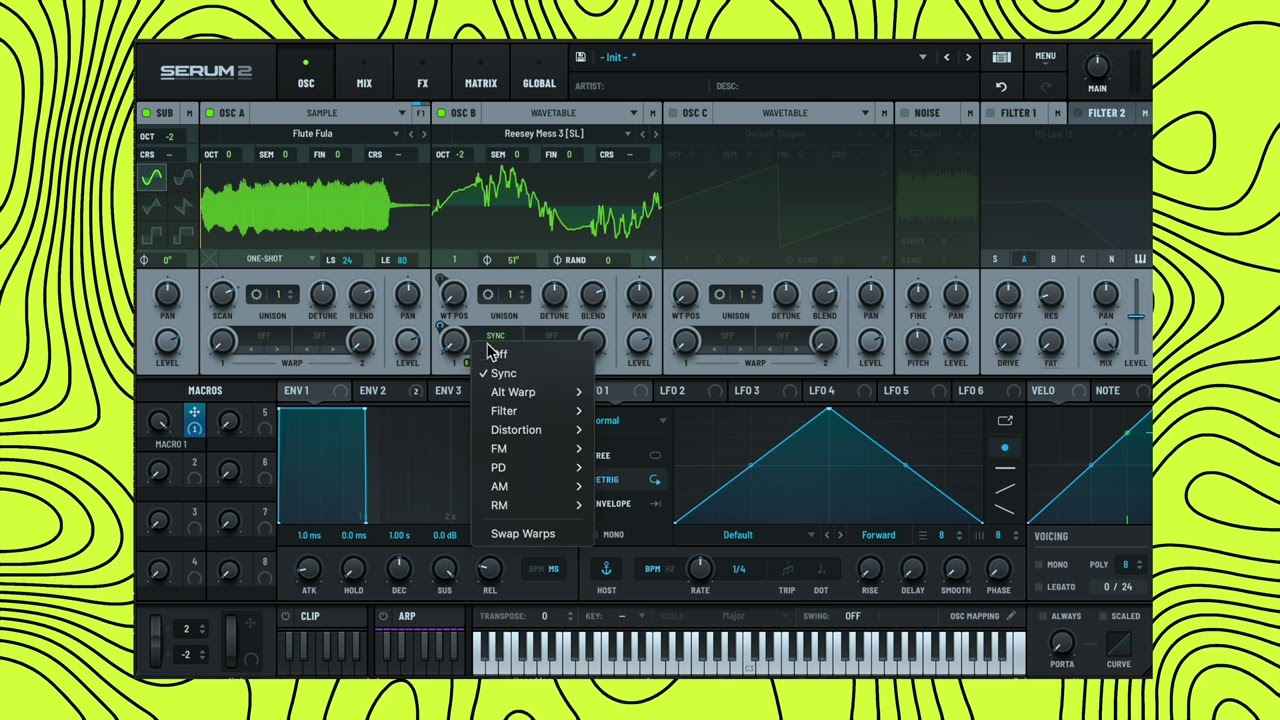Click previous wavetable arrow for Reesey Mess
The width and height of the screenshot is (1280, 720).
point(642,134)
